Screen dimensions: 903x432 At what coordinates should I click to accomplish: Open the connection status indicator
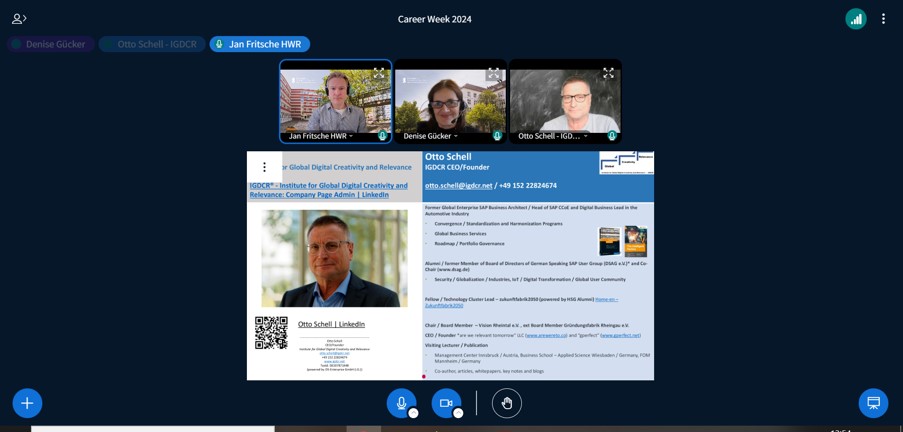point(856,19)
